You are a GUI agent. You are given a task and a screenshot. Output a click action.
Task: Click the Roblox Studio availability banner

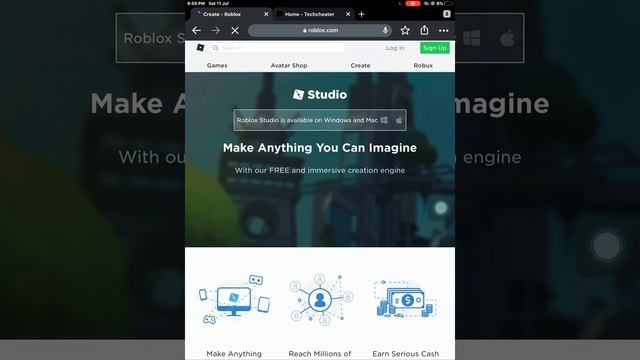tap(320, 120)
